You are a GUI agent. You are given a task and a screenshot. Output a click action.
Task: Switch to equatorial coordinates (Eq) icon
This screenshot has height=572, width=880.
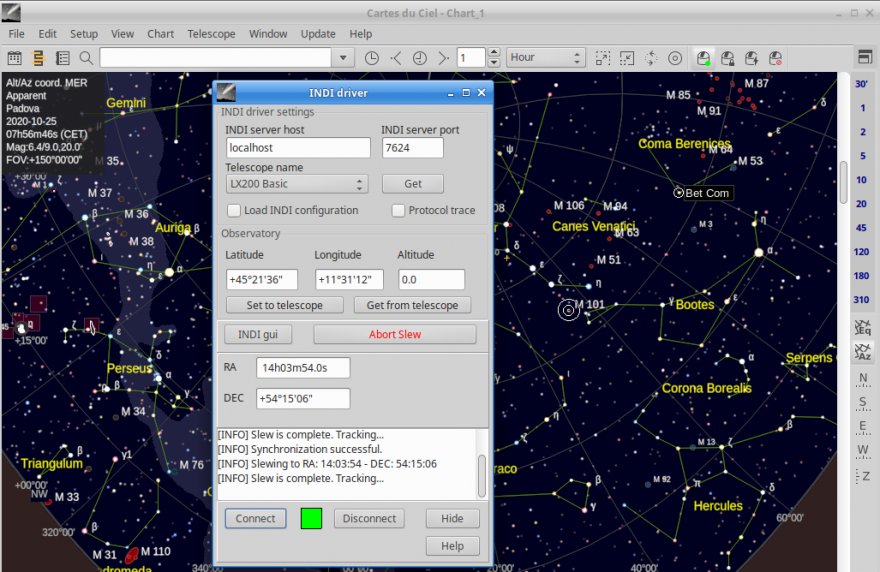(x=862, y=327)
